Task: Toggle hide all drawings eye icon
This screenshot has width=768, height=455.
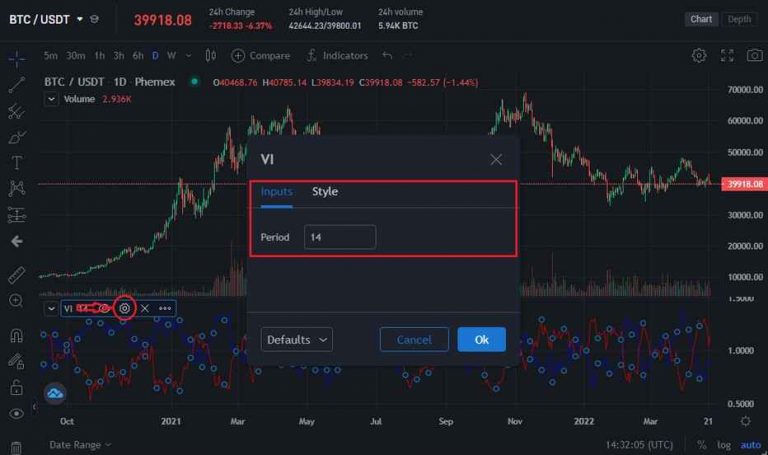Action: click(16, 413)
